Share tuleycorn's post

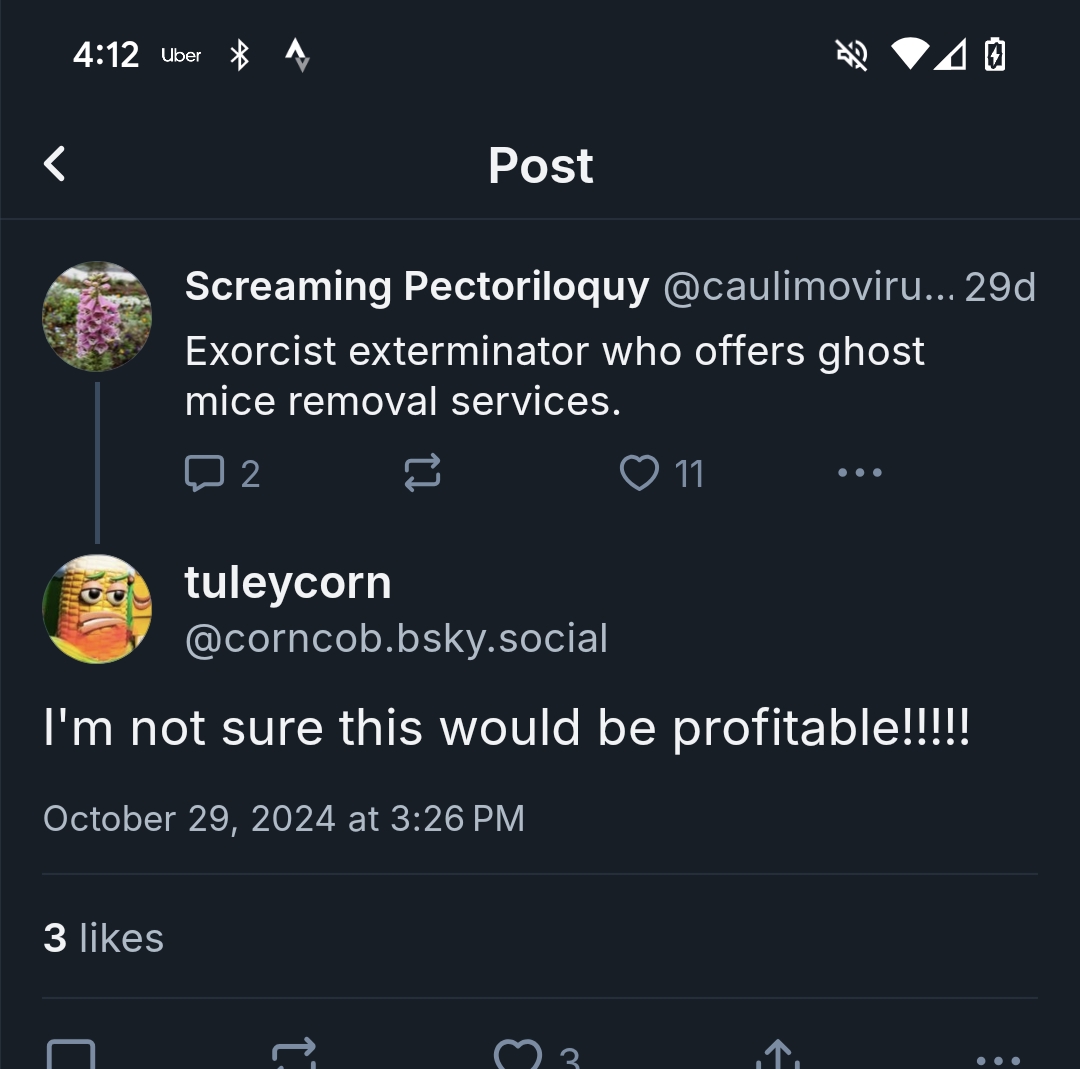pyautogui.click(x=777, y=1054)
